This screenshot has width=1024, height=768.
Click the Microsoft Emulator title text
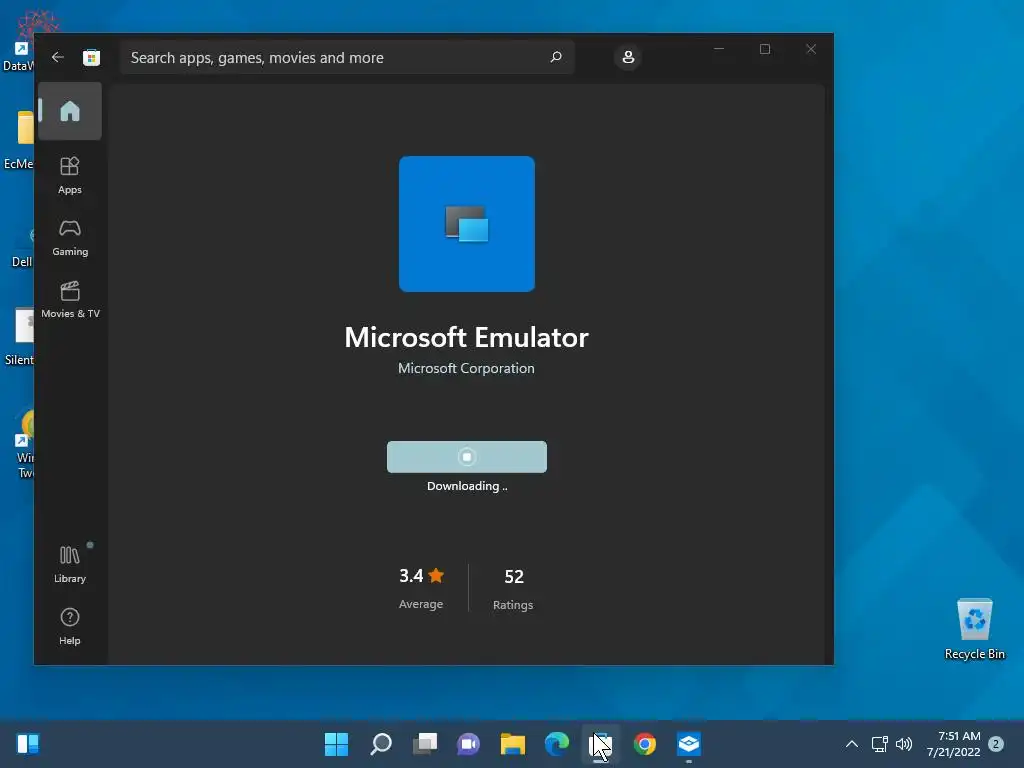[466, 338]
